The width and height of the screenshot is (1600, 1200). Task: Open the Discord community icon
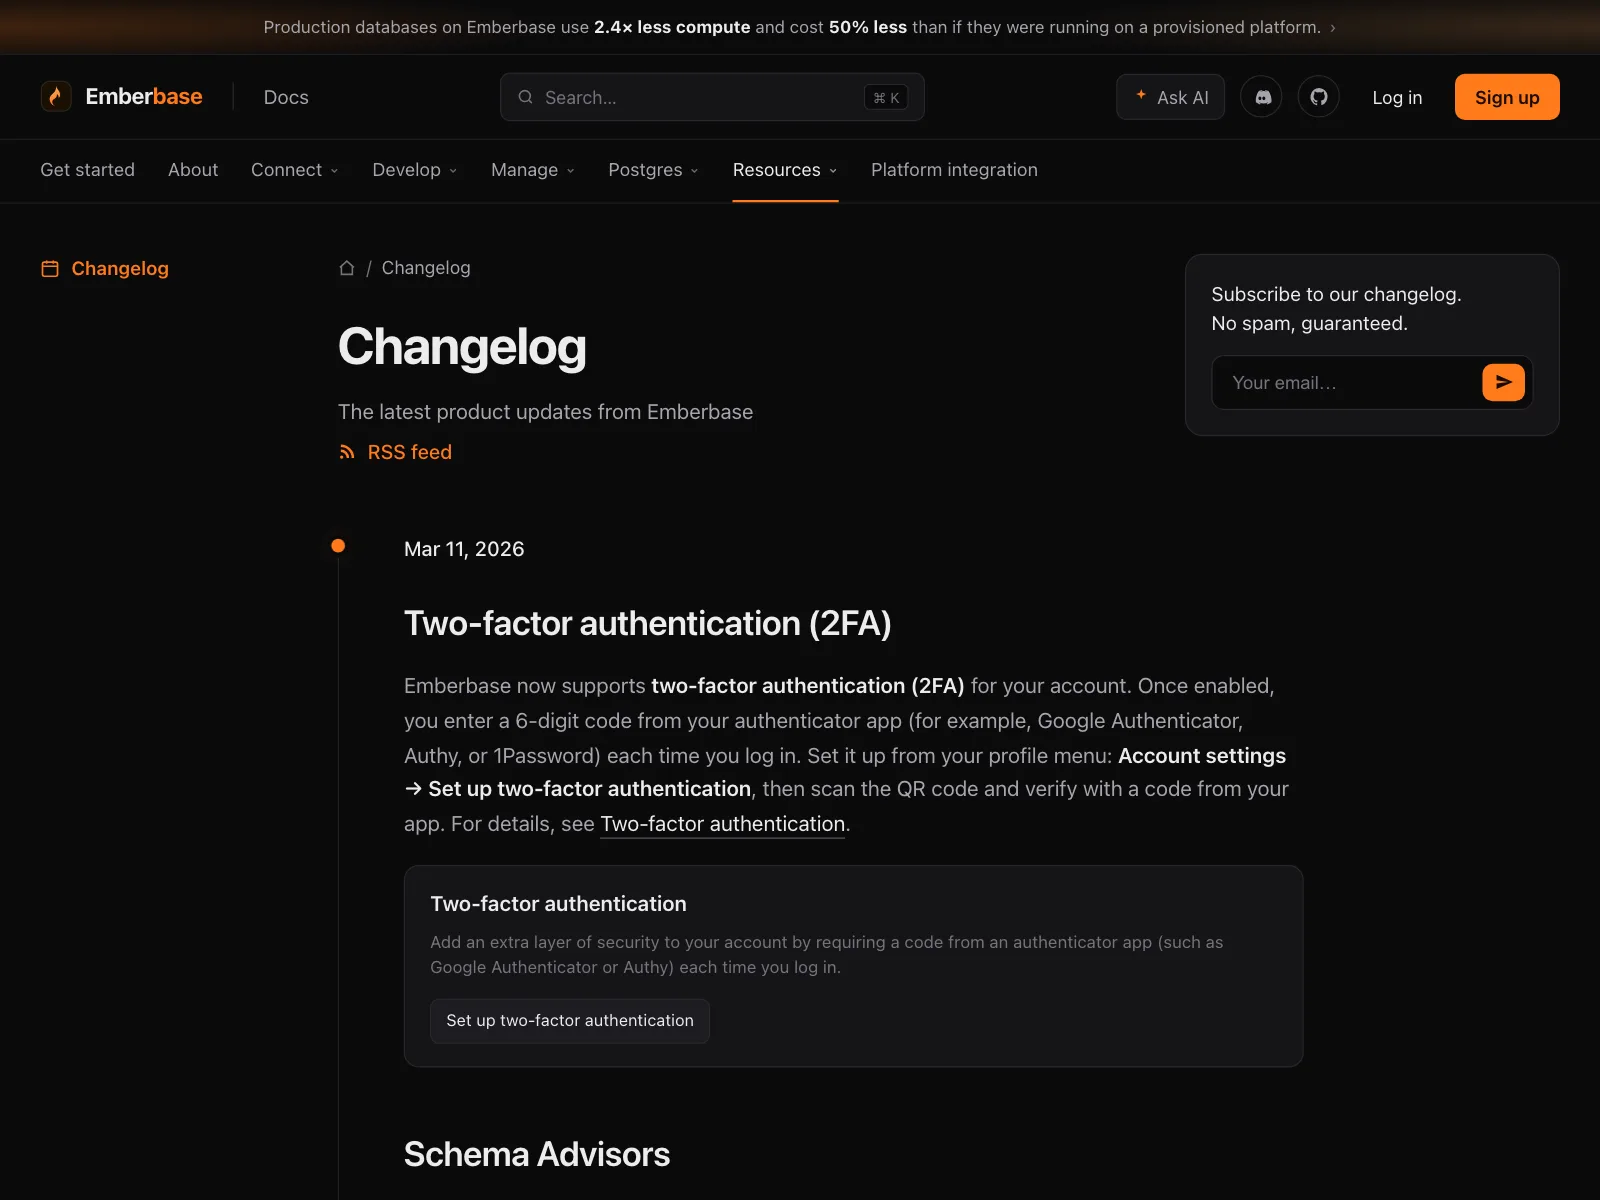(x=1262, y=97)
